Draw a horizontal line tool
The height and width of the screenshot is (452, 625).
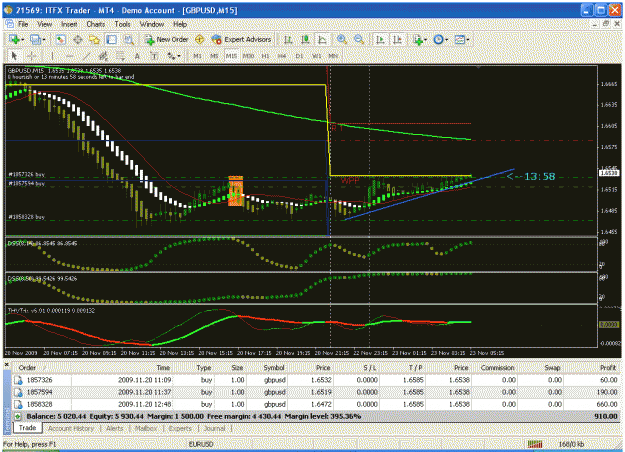(69, 56)
